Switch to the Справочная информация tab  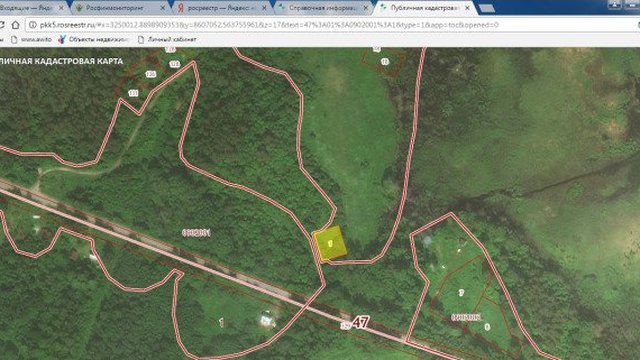tap(324, 8)
